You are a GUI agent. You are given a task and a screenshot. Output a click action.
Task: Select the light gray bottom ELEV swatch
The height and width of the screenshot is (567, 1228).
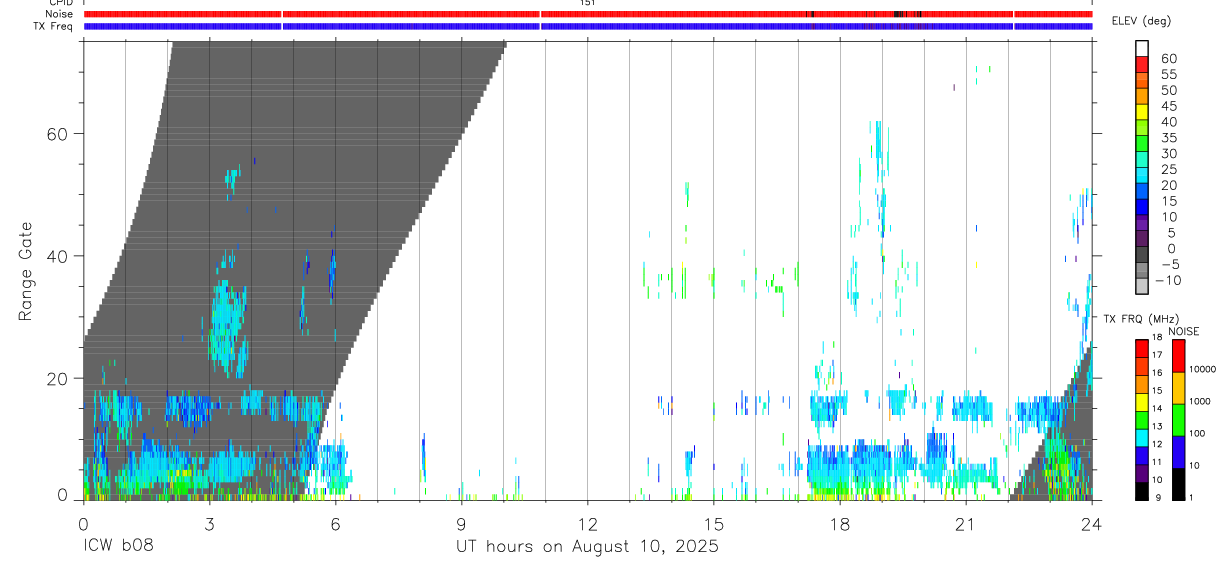[1142, 285]
